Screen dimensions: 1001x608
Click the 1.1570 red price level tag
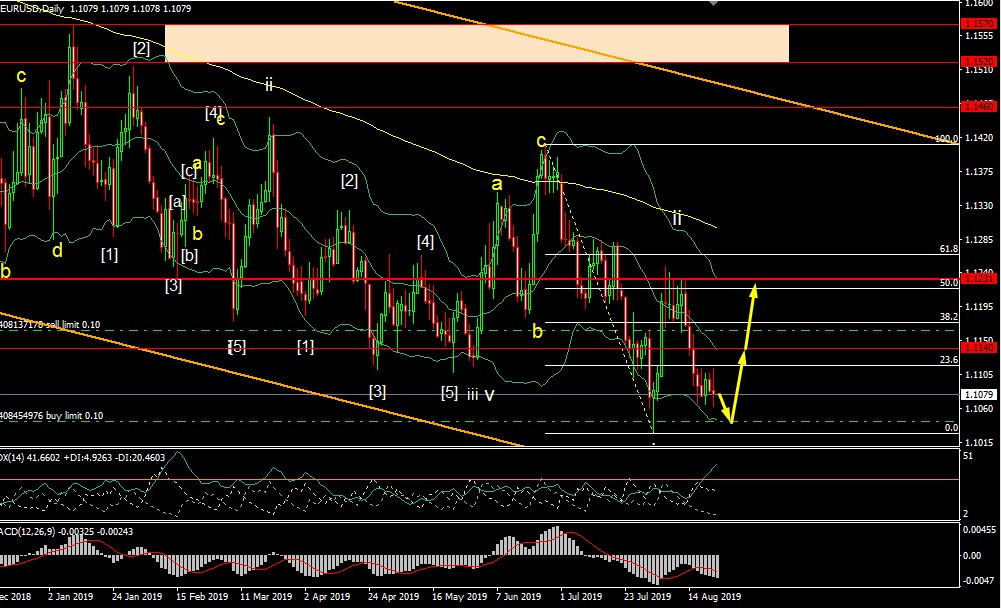(977, 22)
